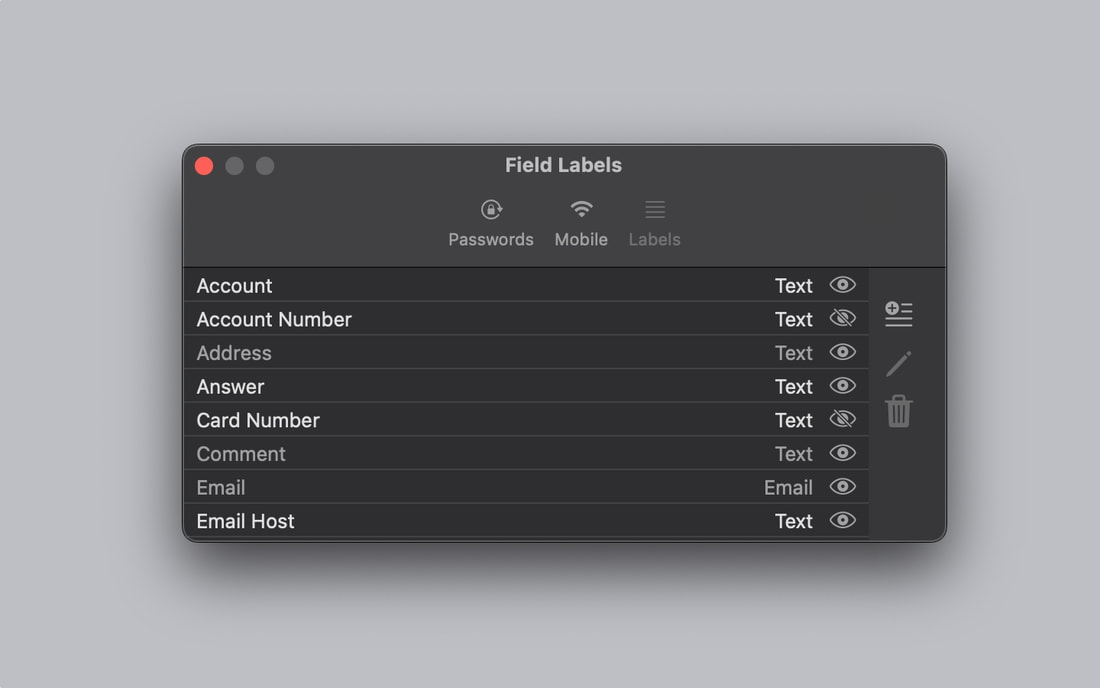Show the Card Number hidden value
Image resolution: width=1100 pixels, height=688 pixels.
click(x=843, y=419)
